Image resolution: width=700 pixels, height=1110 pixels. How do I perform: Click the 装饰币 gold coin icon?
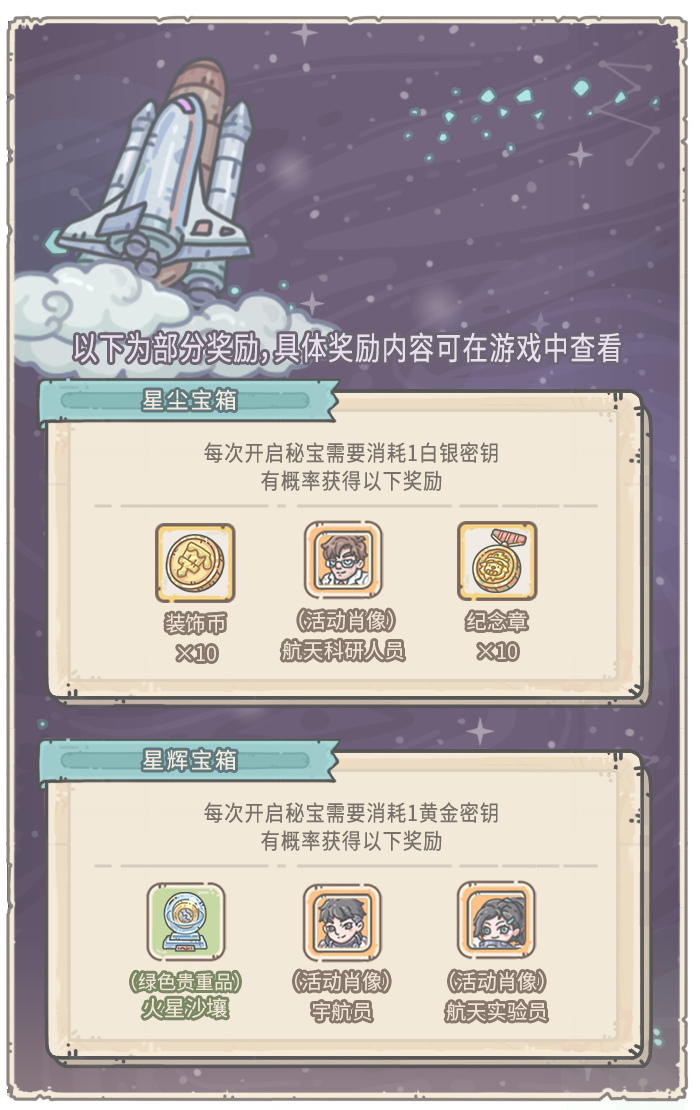pos(195,563)
